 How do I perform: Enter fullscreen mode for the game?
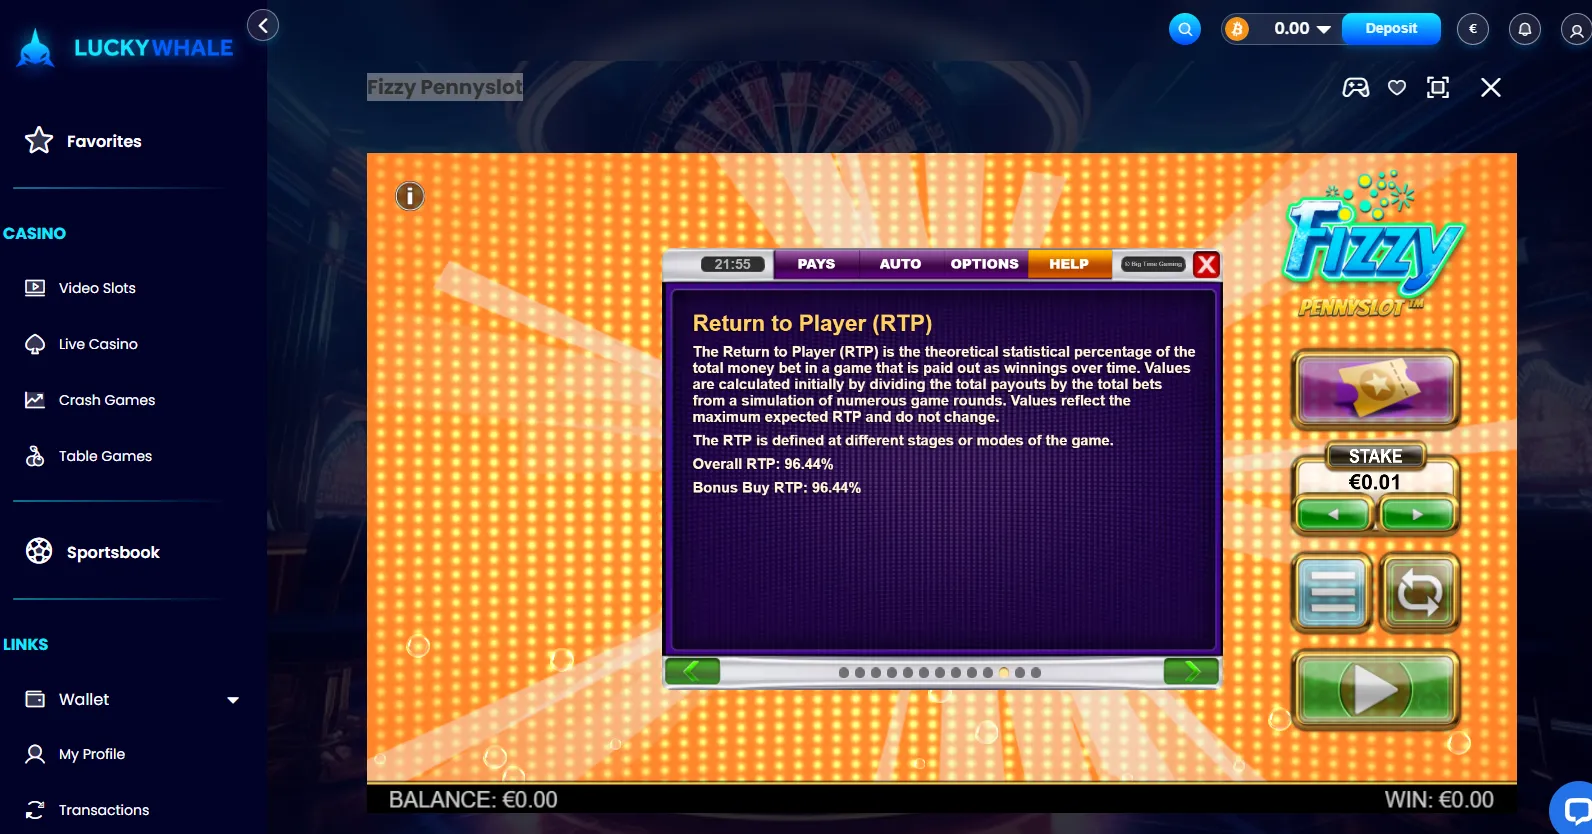tap(1438, 87)
